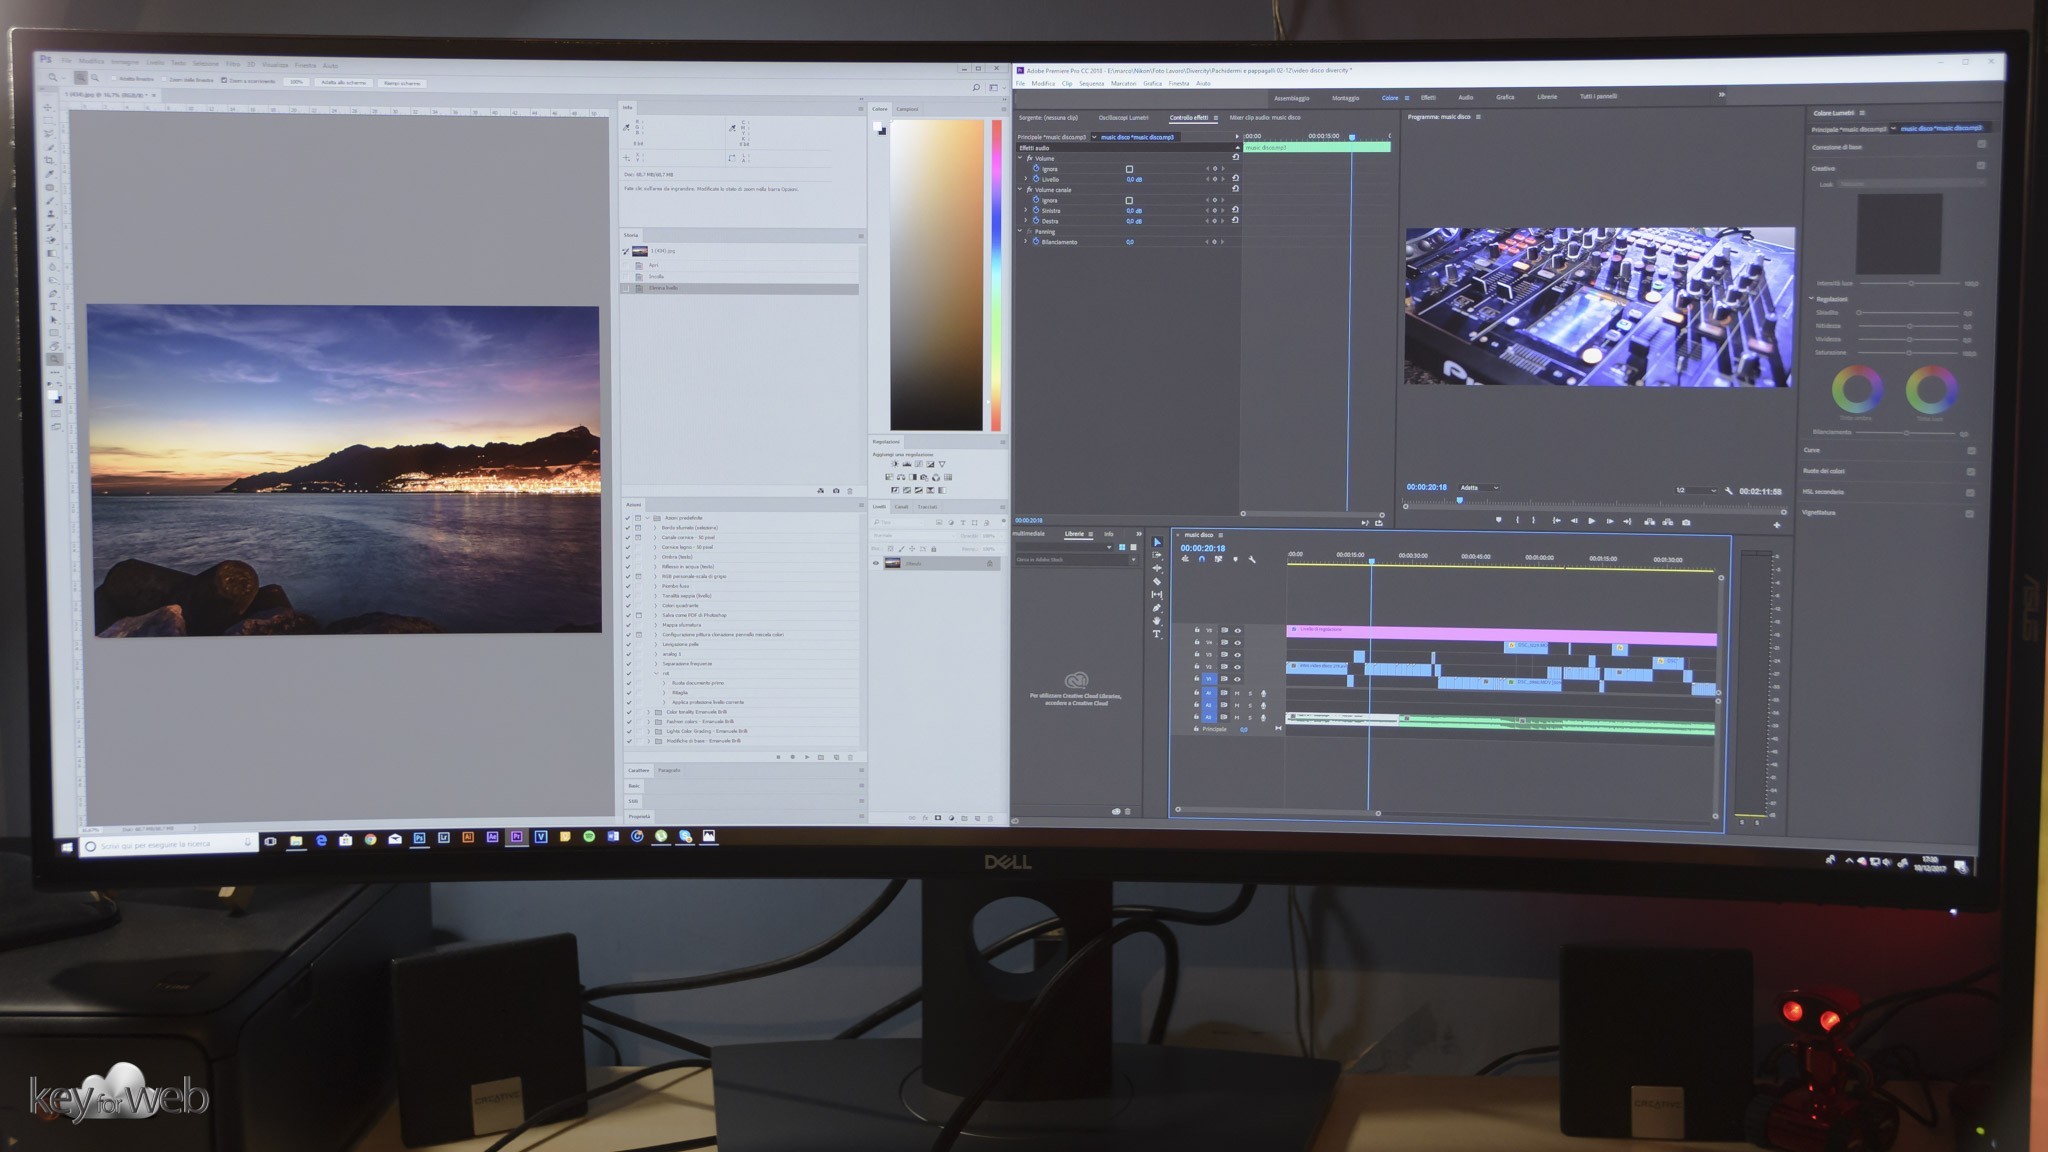Open the Sequenza menu in Premiere

pos(1091,84)
